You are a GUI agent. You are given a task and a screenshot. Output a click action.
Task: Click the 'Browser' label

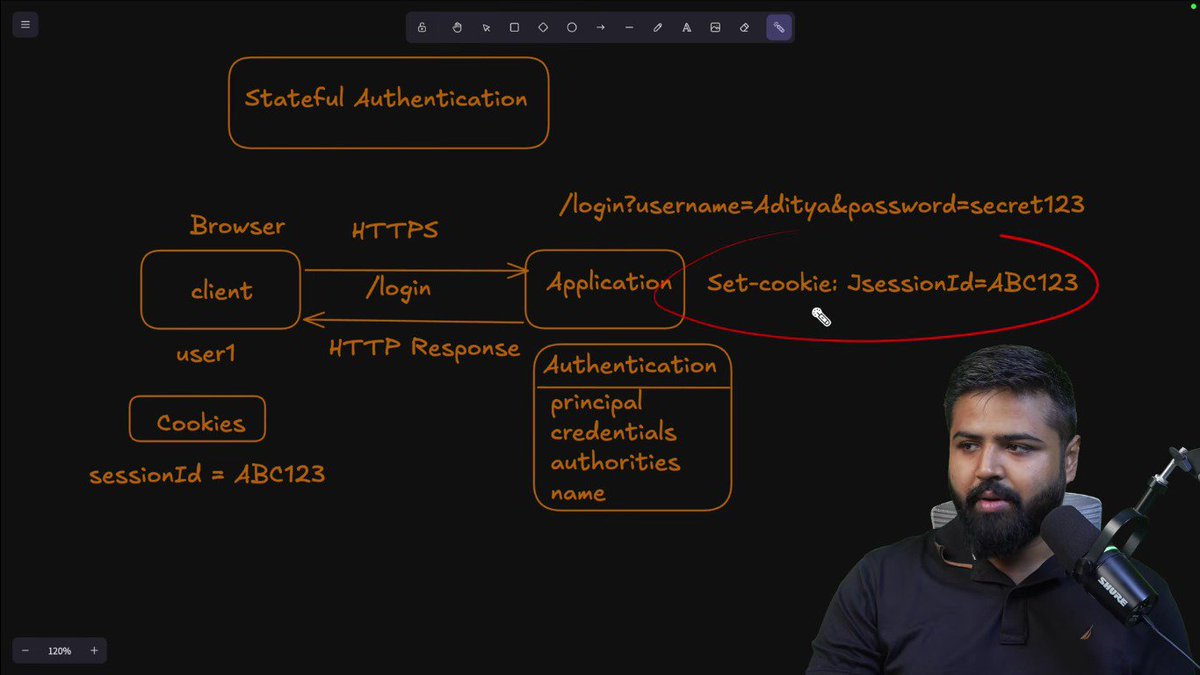pyautogui.click(x=237, y=226)
